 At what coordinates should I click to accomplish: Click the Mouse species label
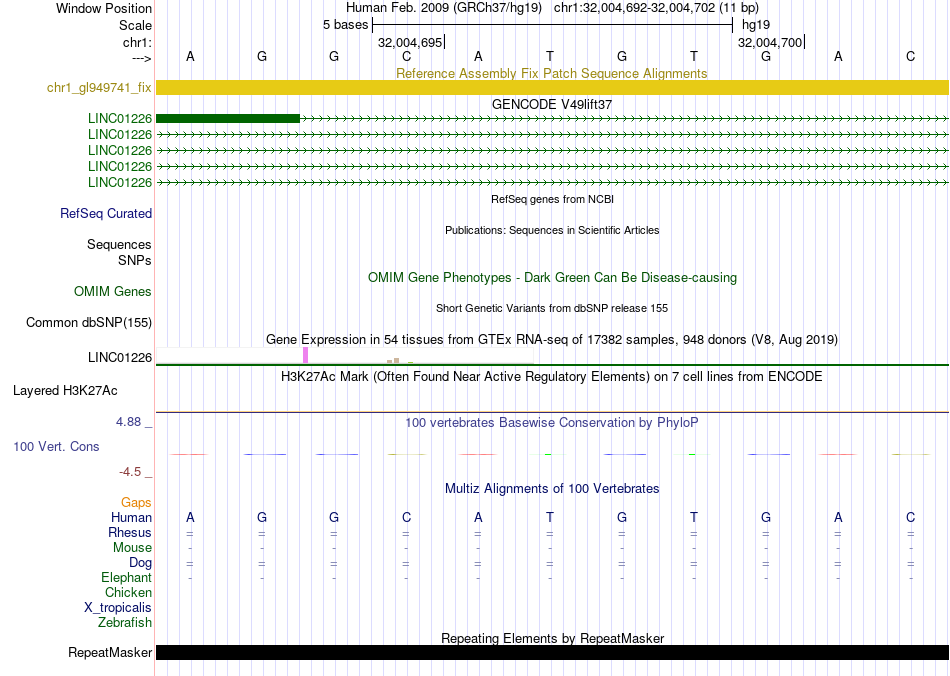(132, 548)
